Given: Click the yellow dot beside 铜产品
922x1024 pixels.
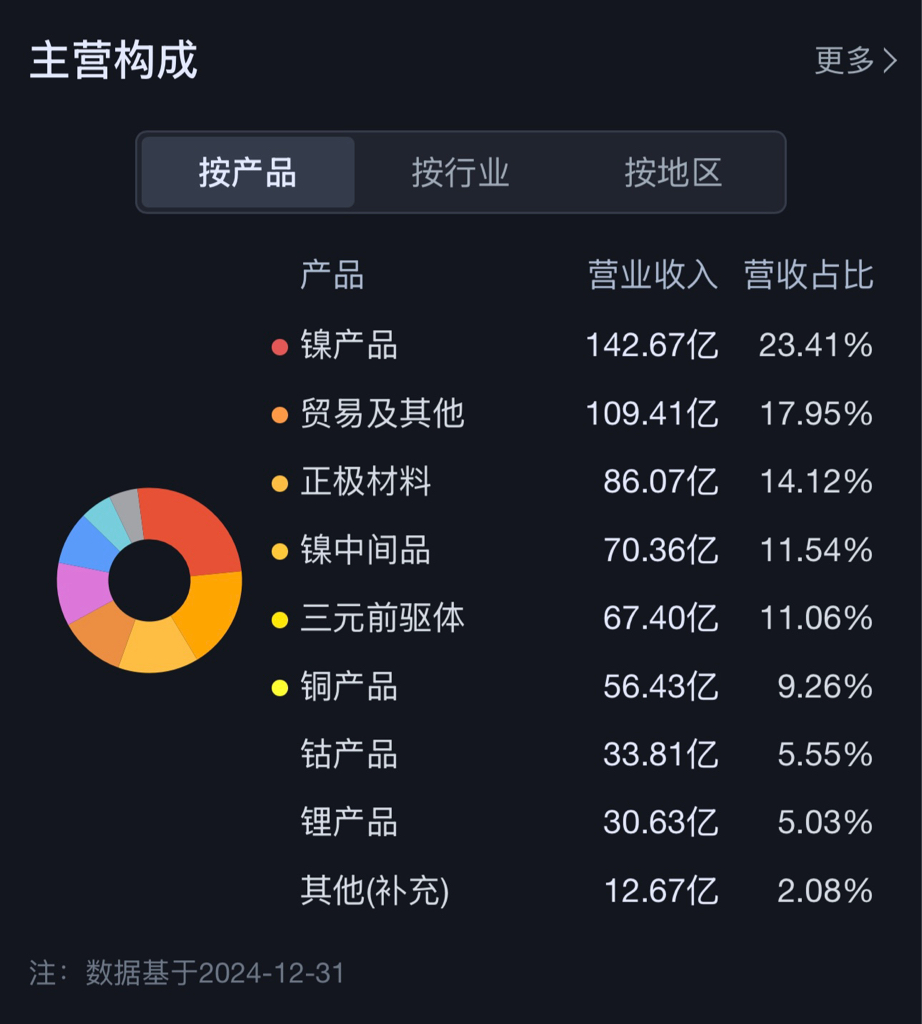Looking at the screenshot, I should (279, 688).
